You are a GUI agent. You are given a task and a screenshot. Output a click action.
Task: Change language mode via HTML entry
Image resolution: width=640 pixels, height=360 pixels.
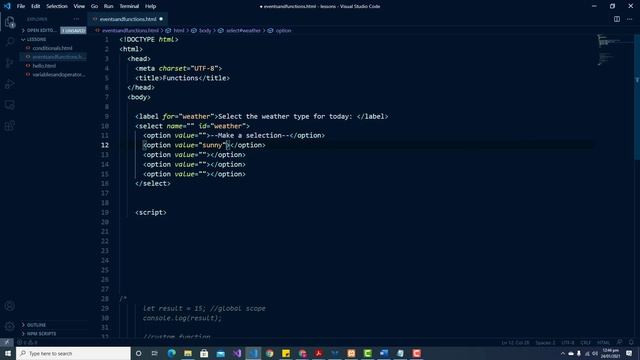tap(603, 342)
